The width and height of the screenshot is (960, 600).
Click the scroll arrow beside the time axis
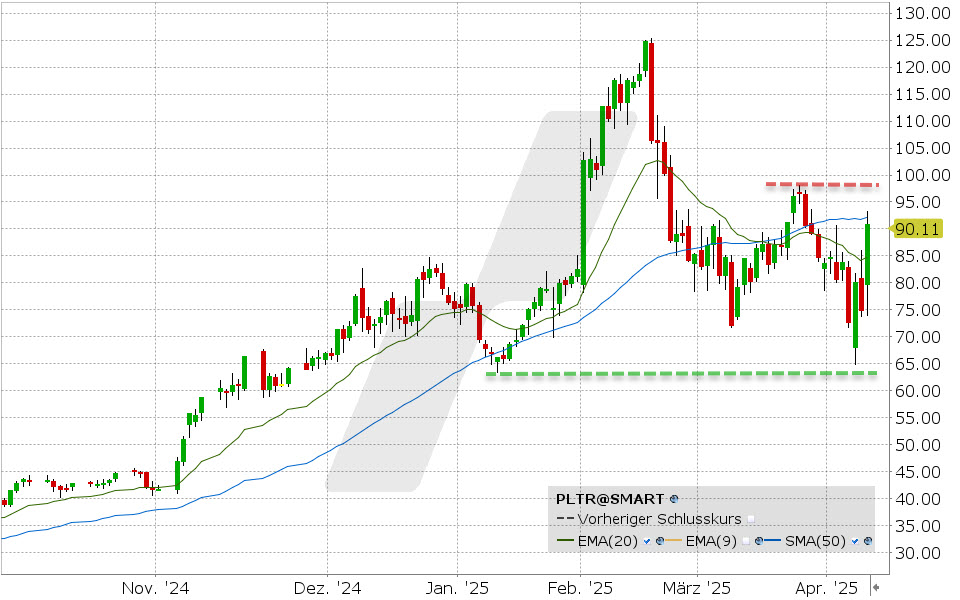pyautogui.click(x=876, y=587)
